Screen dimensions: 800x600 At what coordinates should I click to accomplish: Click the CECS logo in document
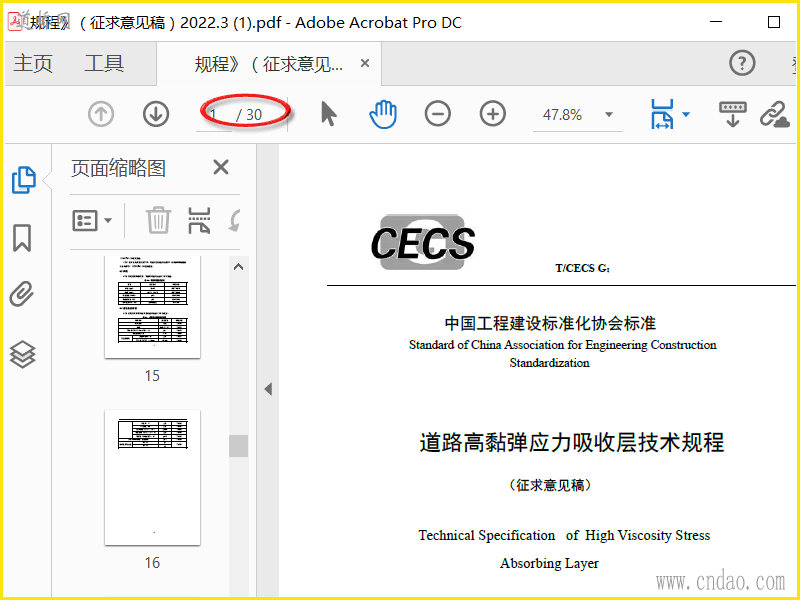point(423,242)
